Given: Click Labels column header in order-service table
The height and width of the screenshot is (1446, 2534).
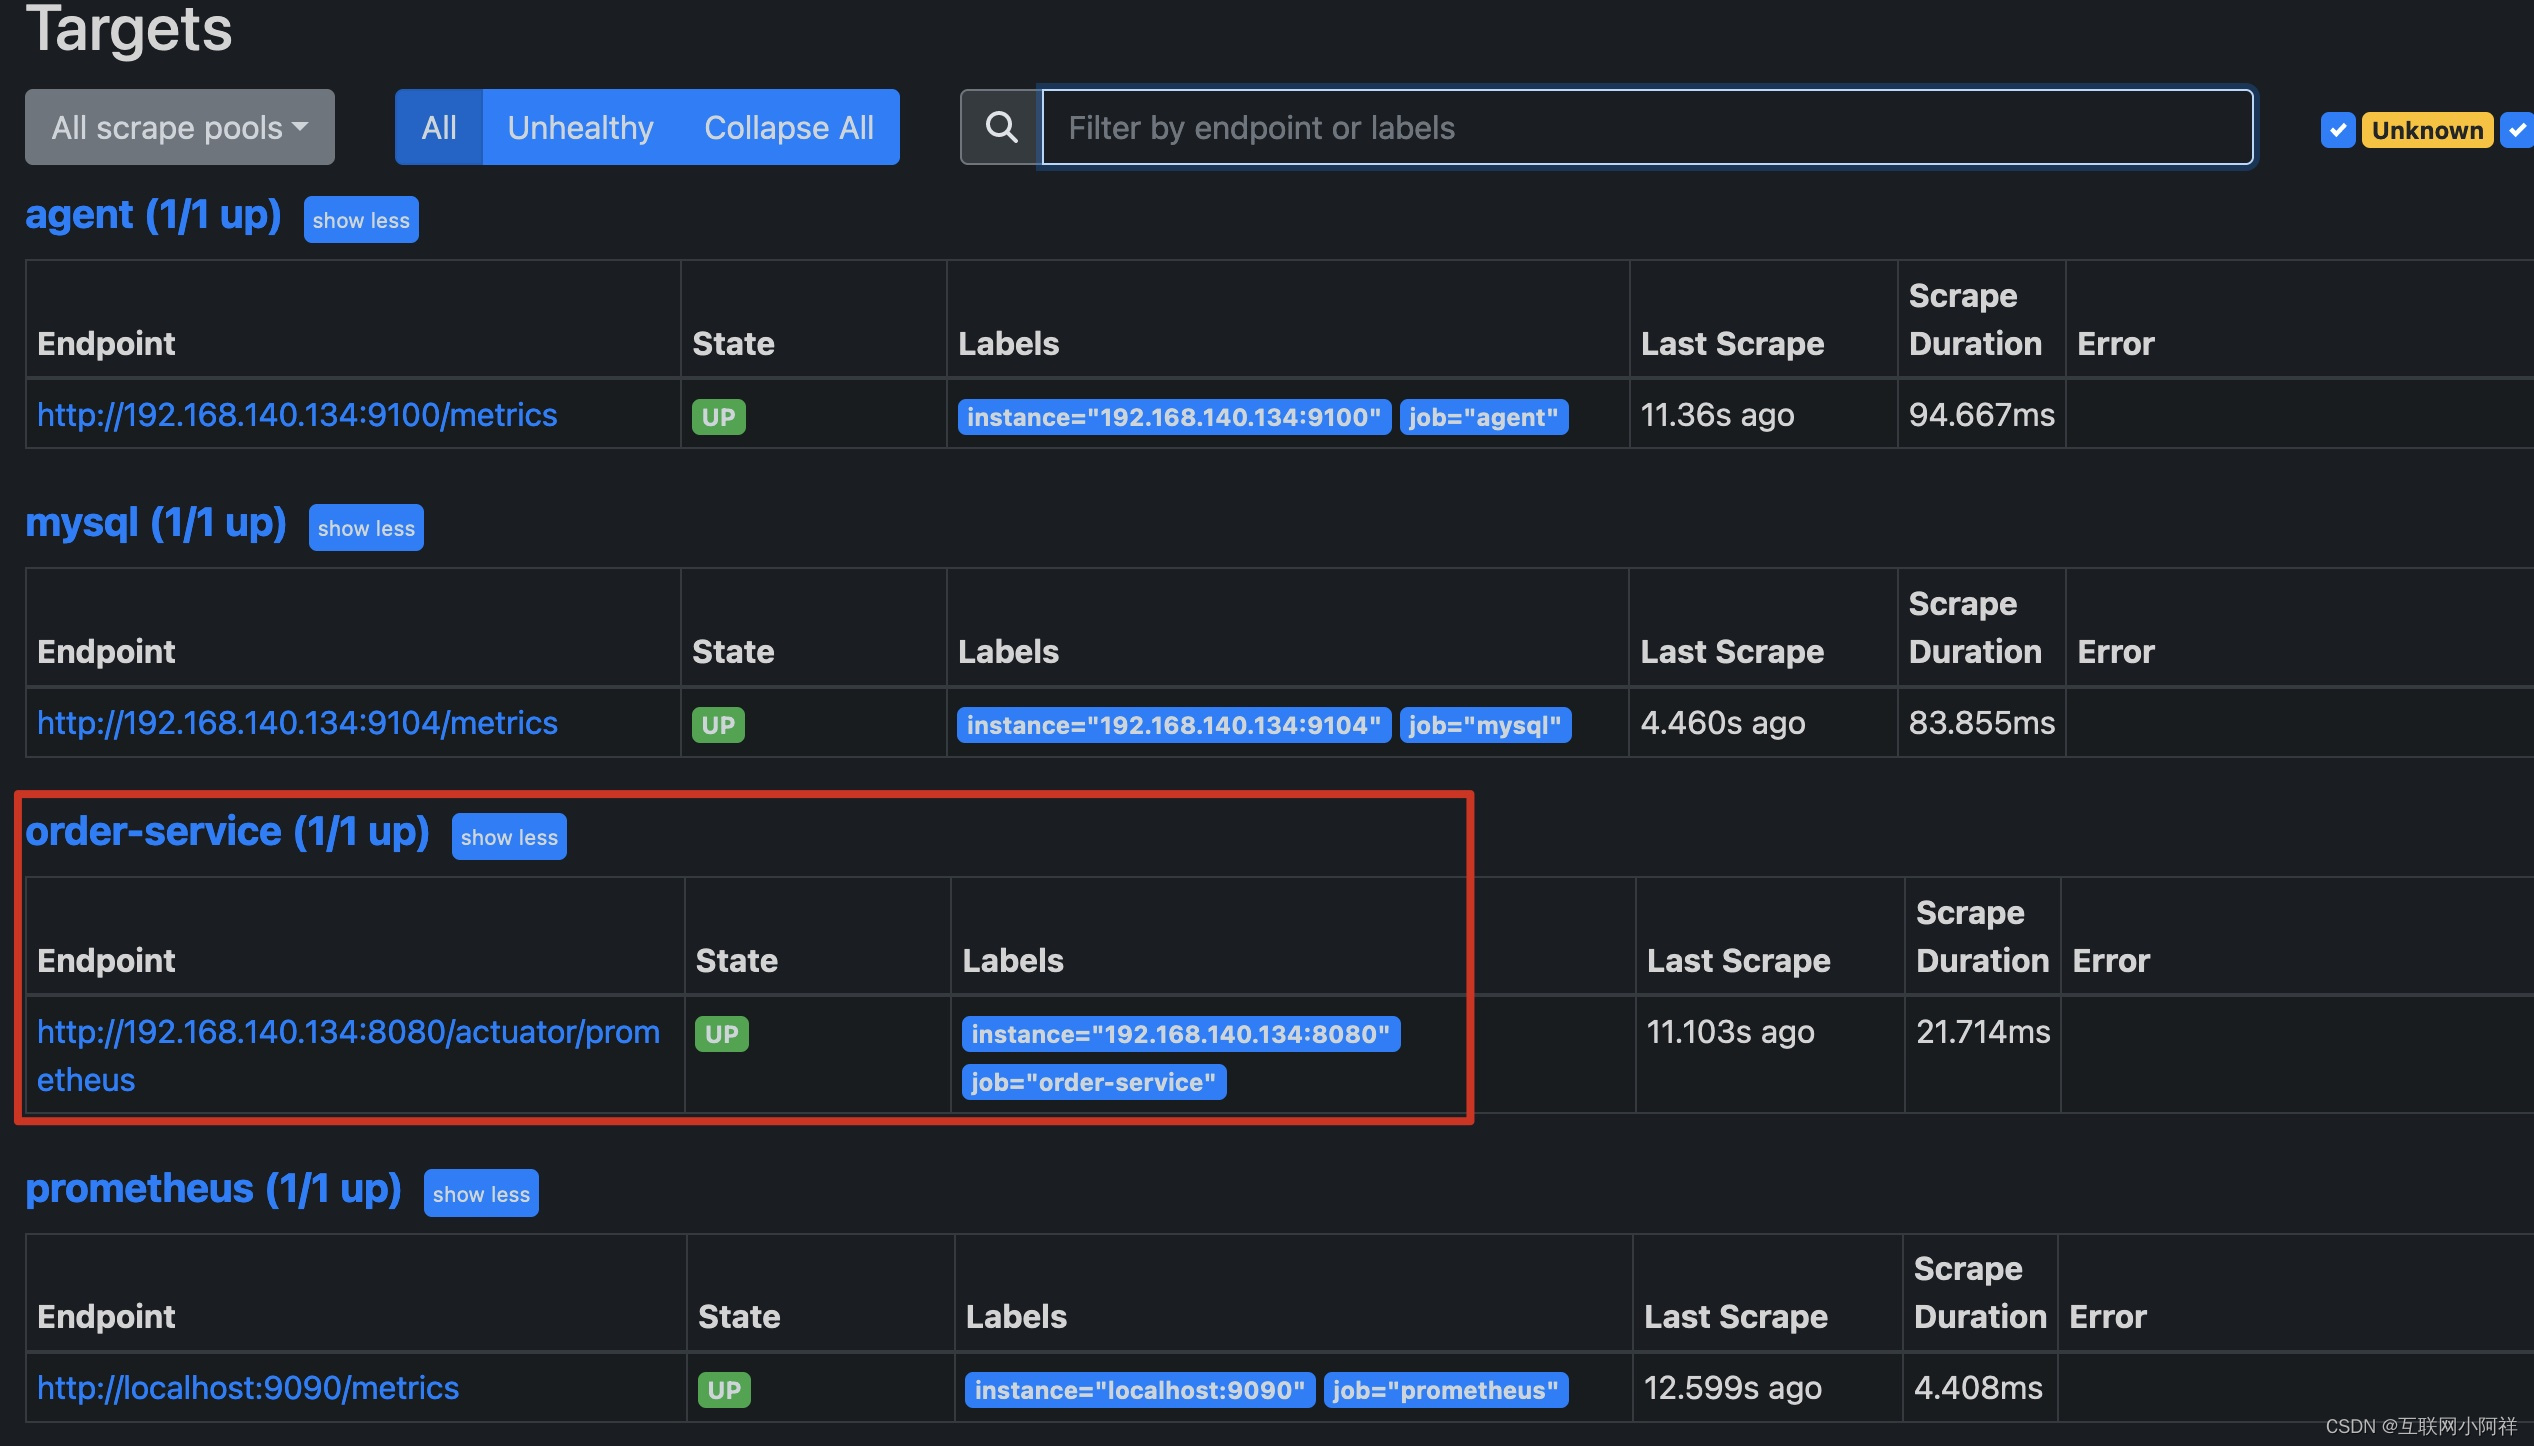Looking at the screenshot, I should pyautogui.click(x=1013, y=961).
